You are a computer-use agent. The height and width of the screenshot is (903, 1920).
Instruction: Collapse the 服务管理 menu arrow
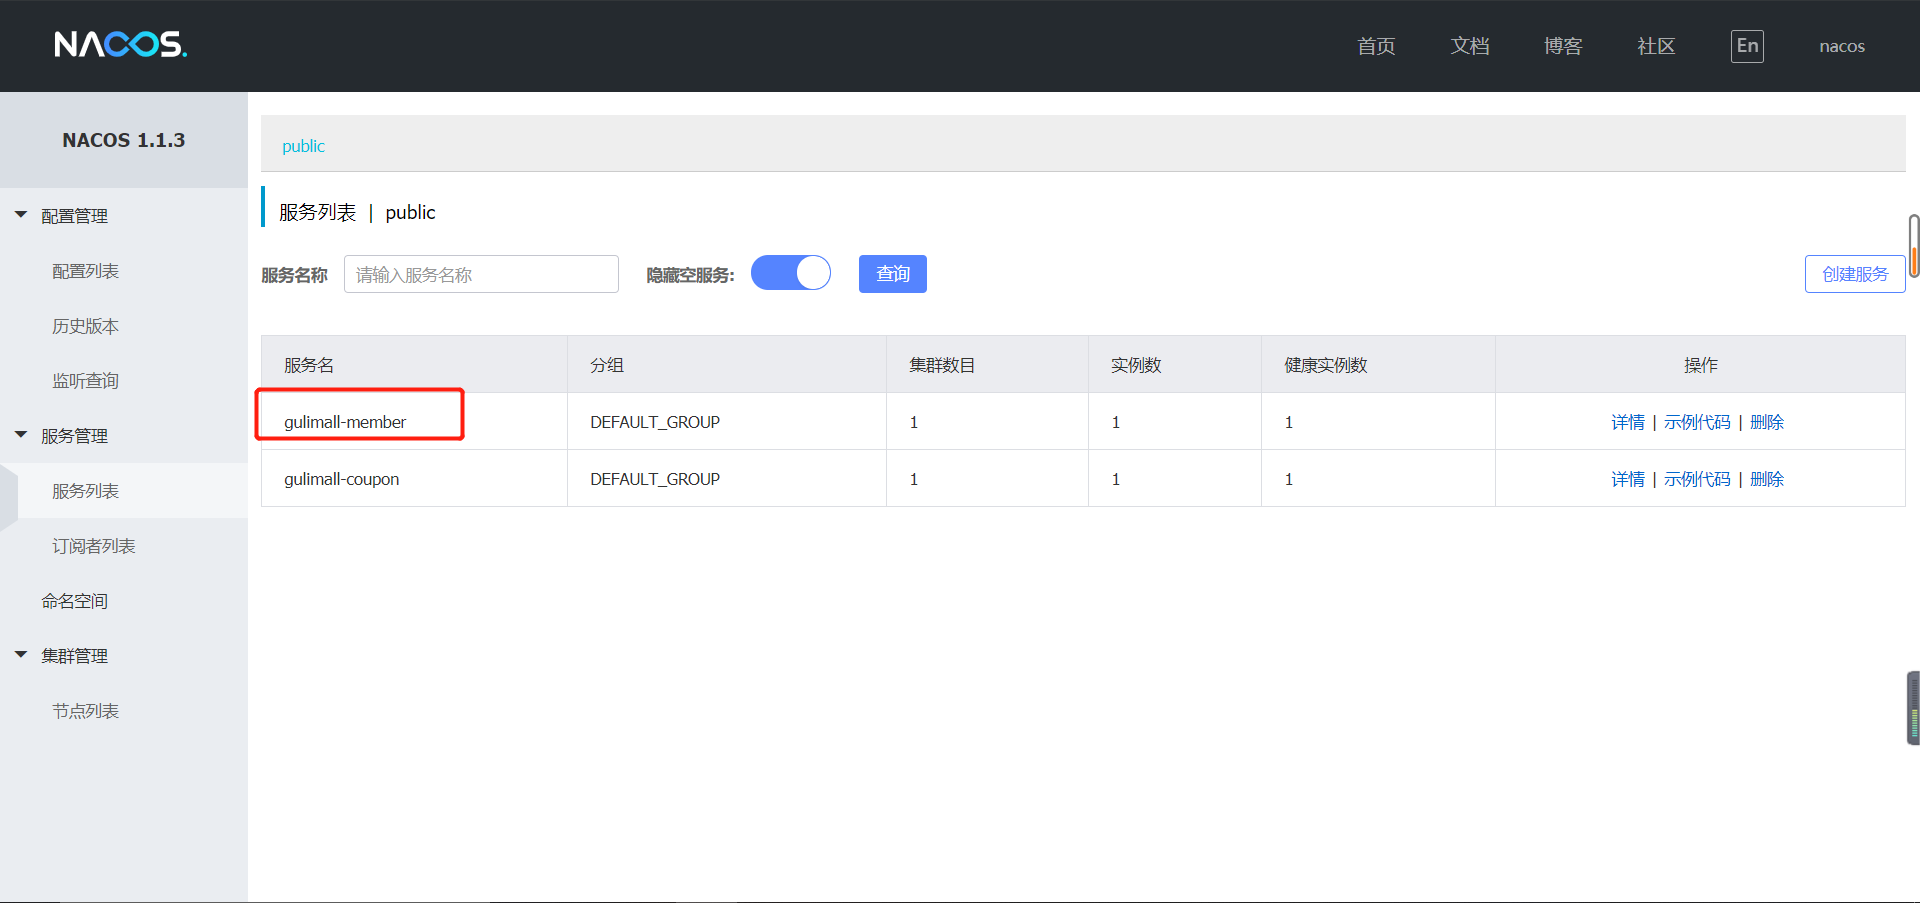click(21, 435)
